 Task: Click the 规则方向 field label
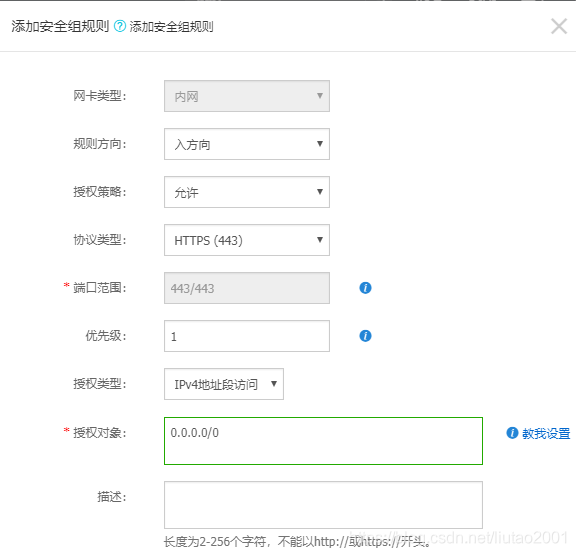pos(100,144)
